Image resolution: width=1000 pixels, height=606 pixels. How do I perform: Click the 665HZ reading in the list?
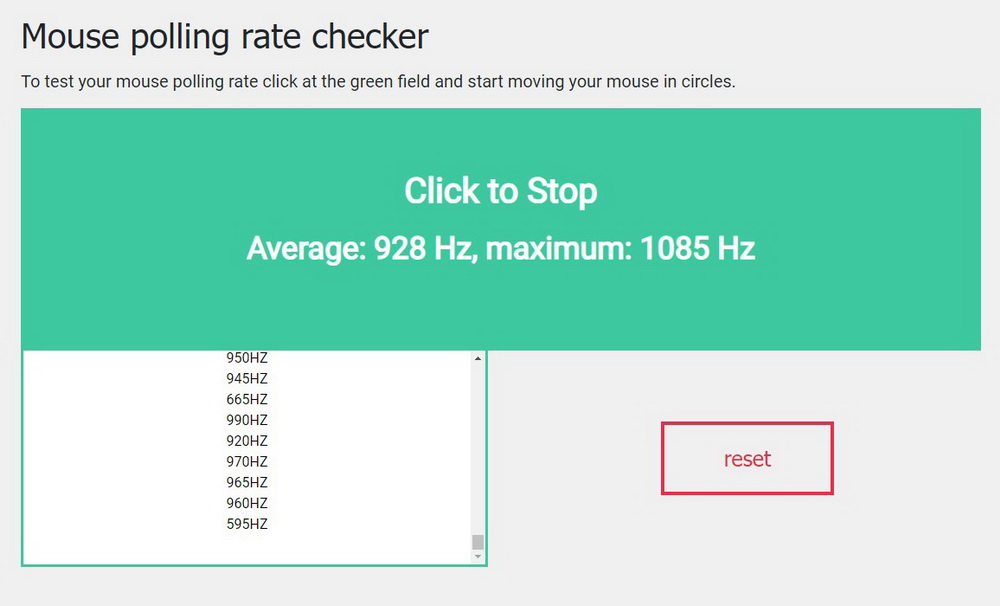coord(247,399)
